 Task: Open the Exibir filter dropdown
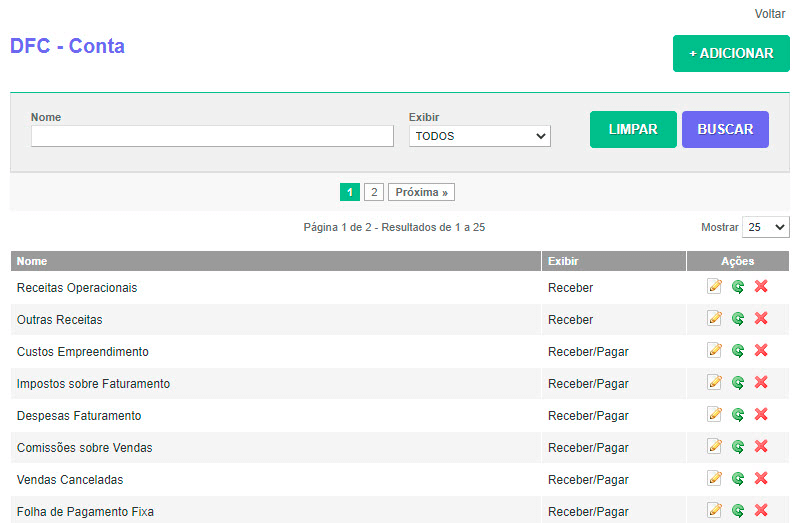point(479,136)
